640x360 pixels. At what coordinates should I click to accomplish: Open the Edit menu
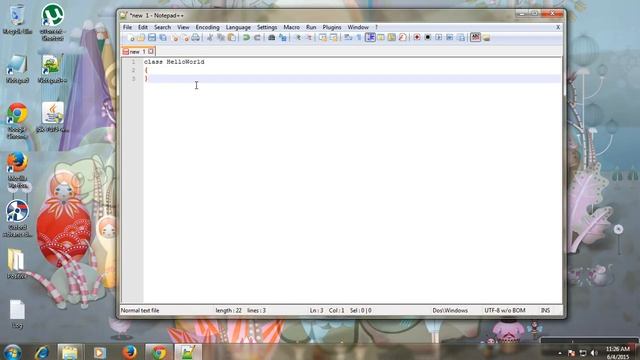tap(143, 27)
